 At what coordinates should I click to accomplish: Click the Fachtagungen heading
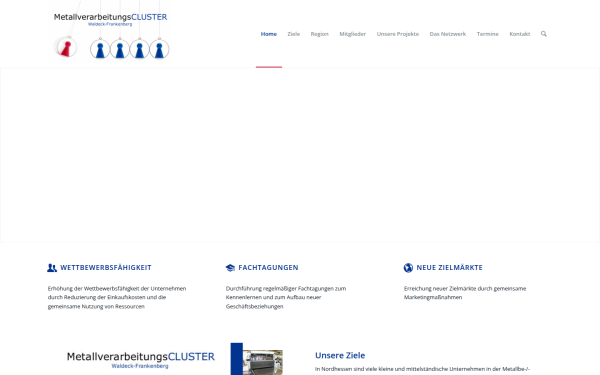click(x=268, y=268)
